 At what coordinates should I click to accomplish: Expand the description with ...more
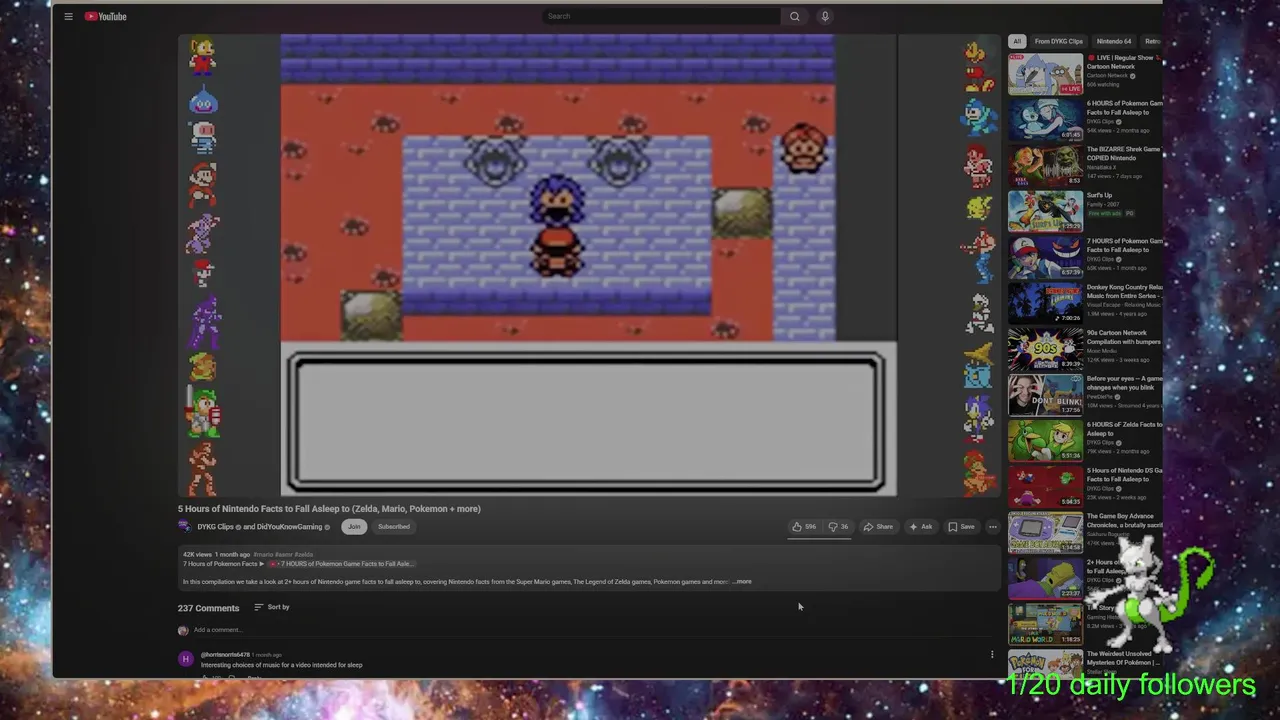pyautogui.click(x=742, y=582)
